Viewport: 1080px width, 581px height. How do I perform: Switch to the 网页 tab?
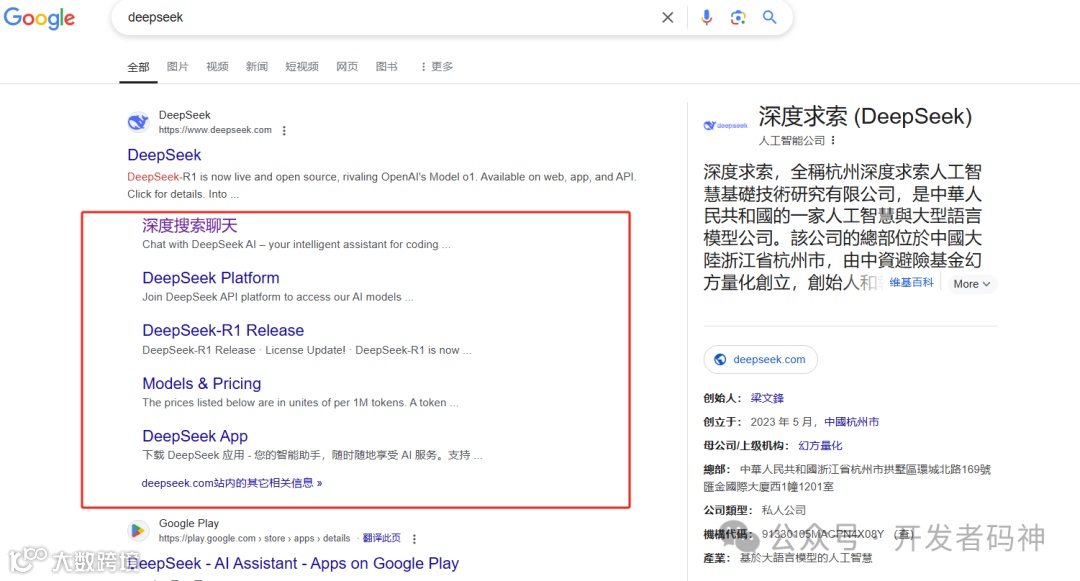tap(347, 67)
